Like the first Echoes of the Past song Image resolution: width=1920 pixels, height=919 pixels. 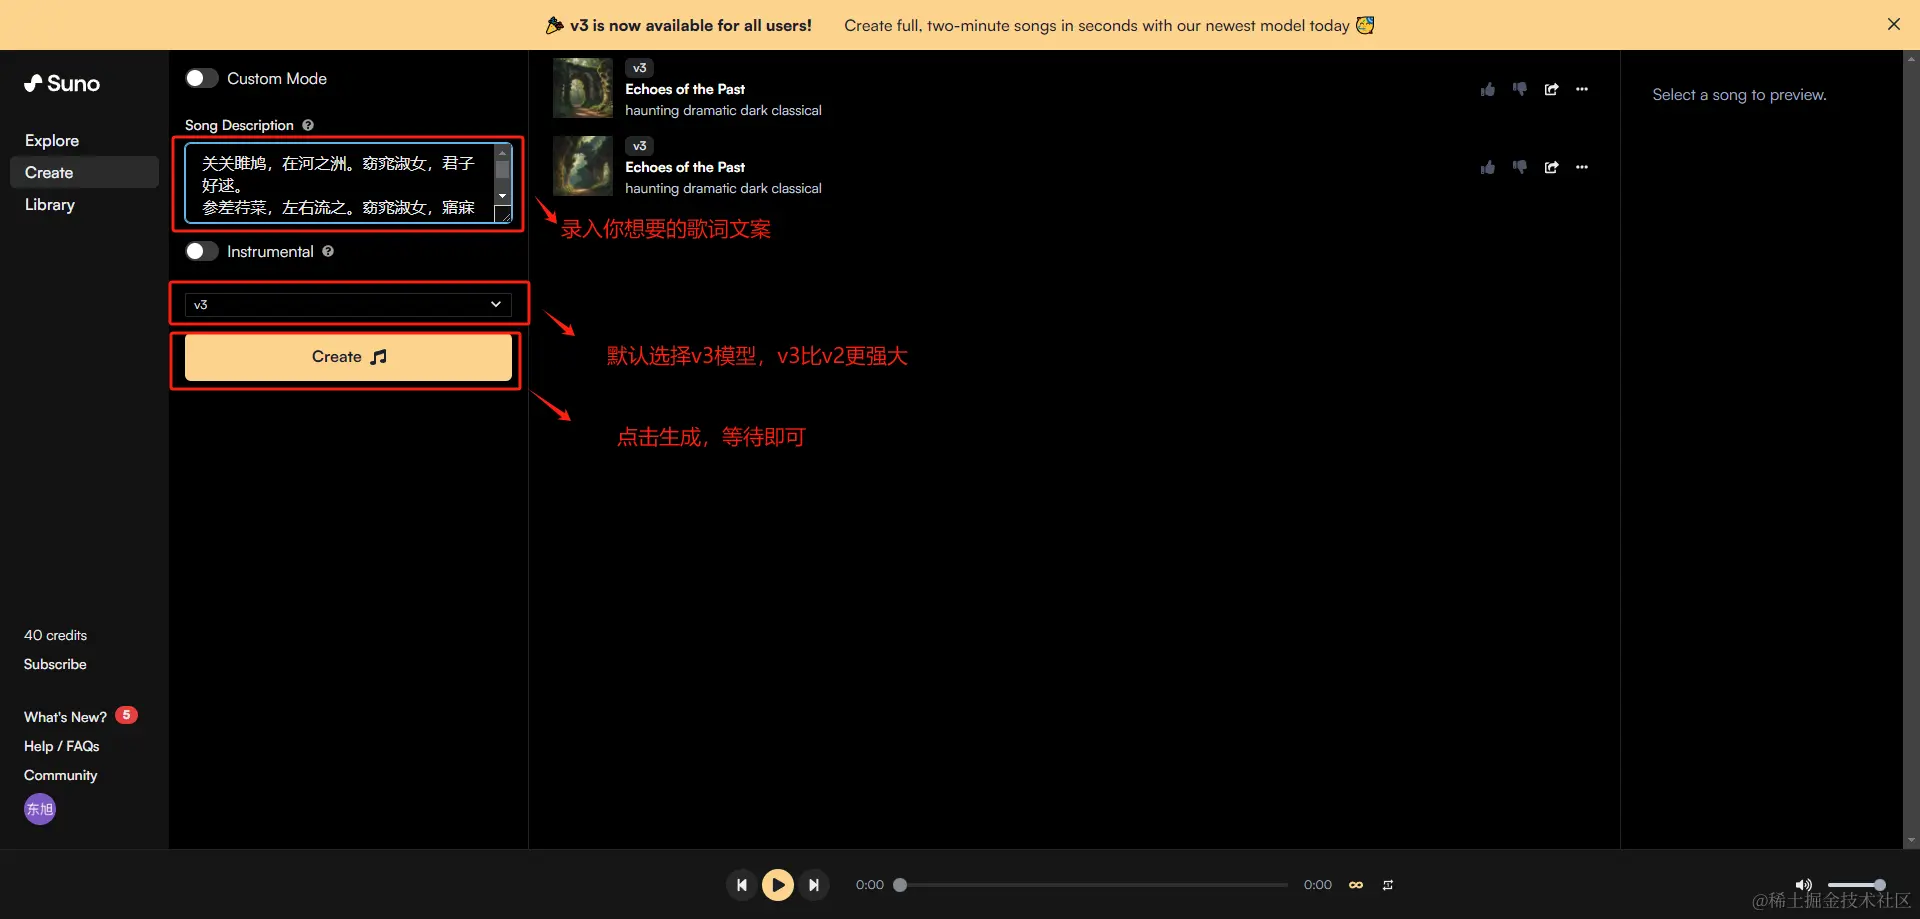click(1488, 89)
